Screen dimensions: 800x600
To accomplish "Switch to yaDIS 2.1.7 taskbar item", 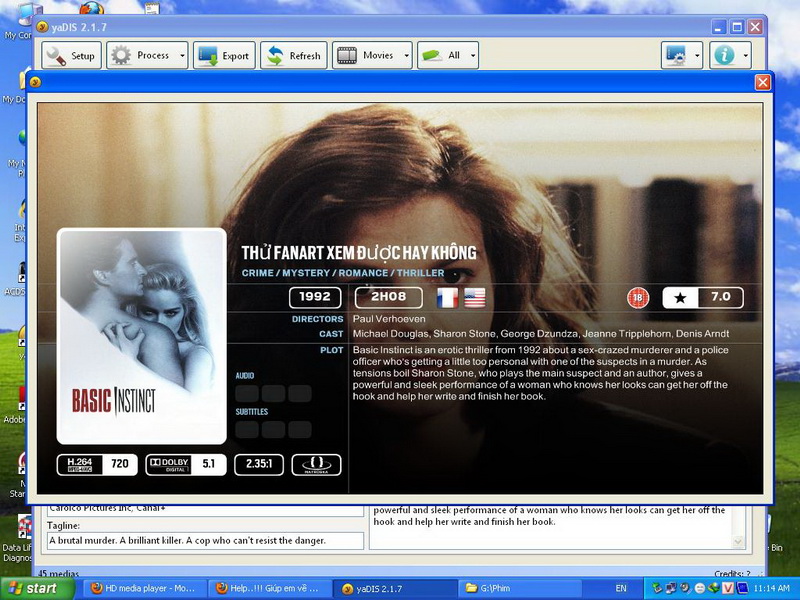I will (x=393, y=588).
